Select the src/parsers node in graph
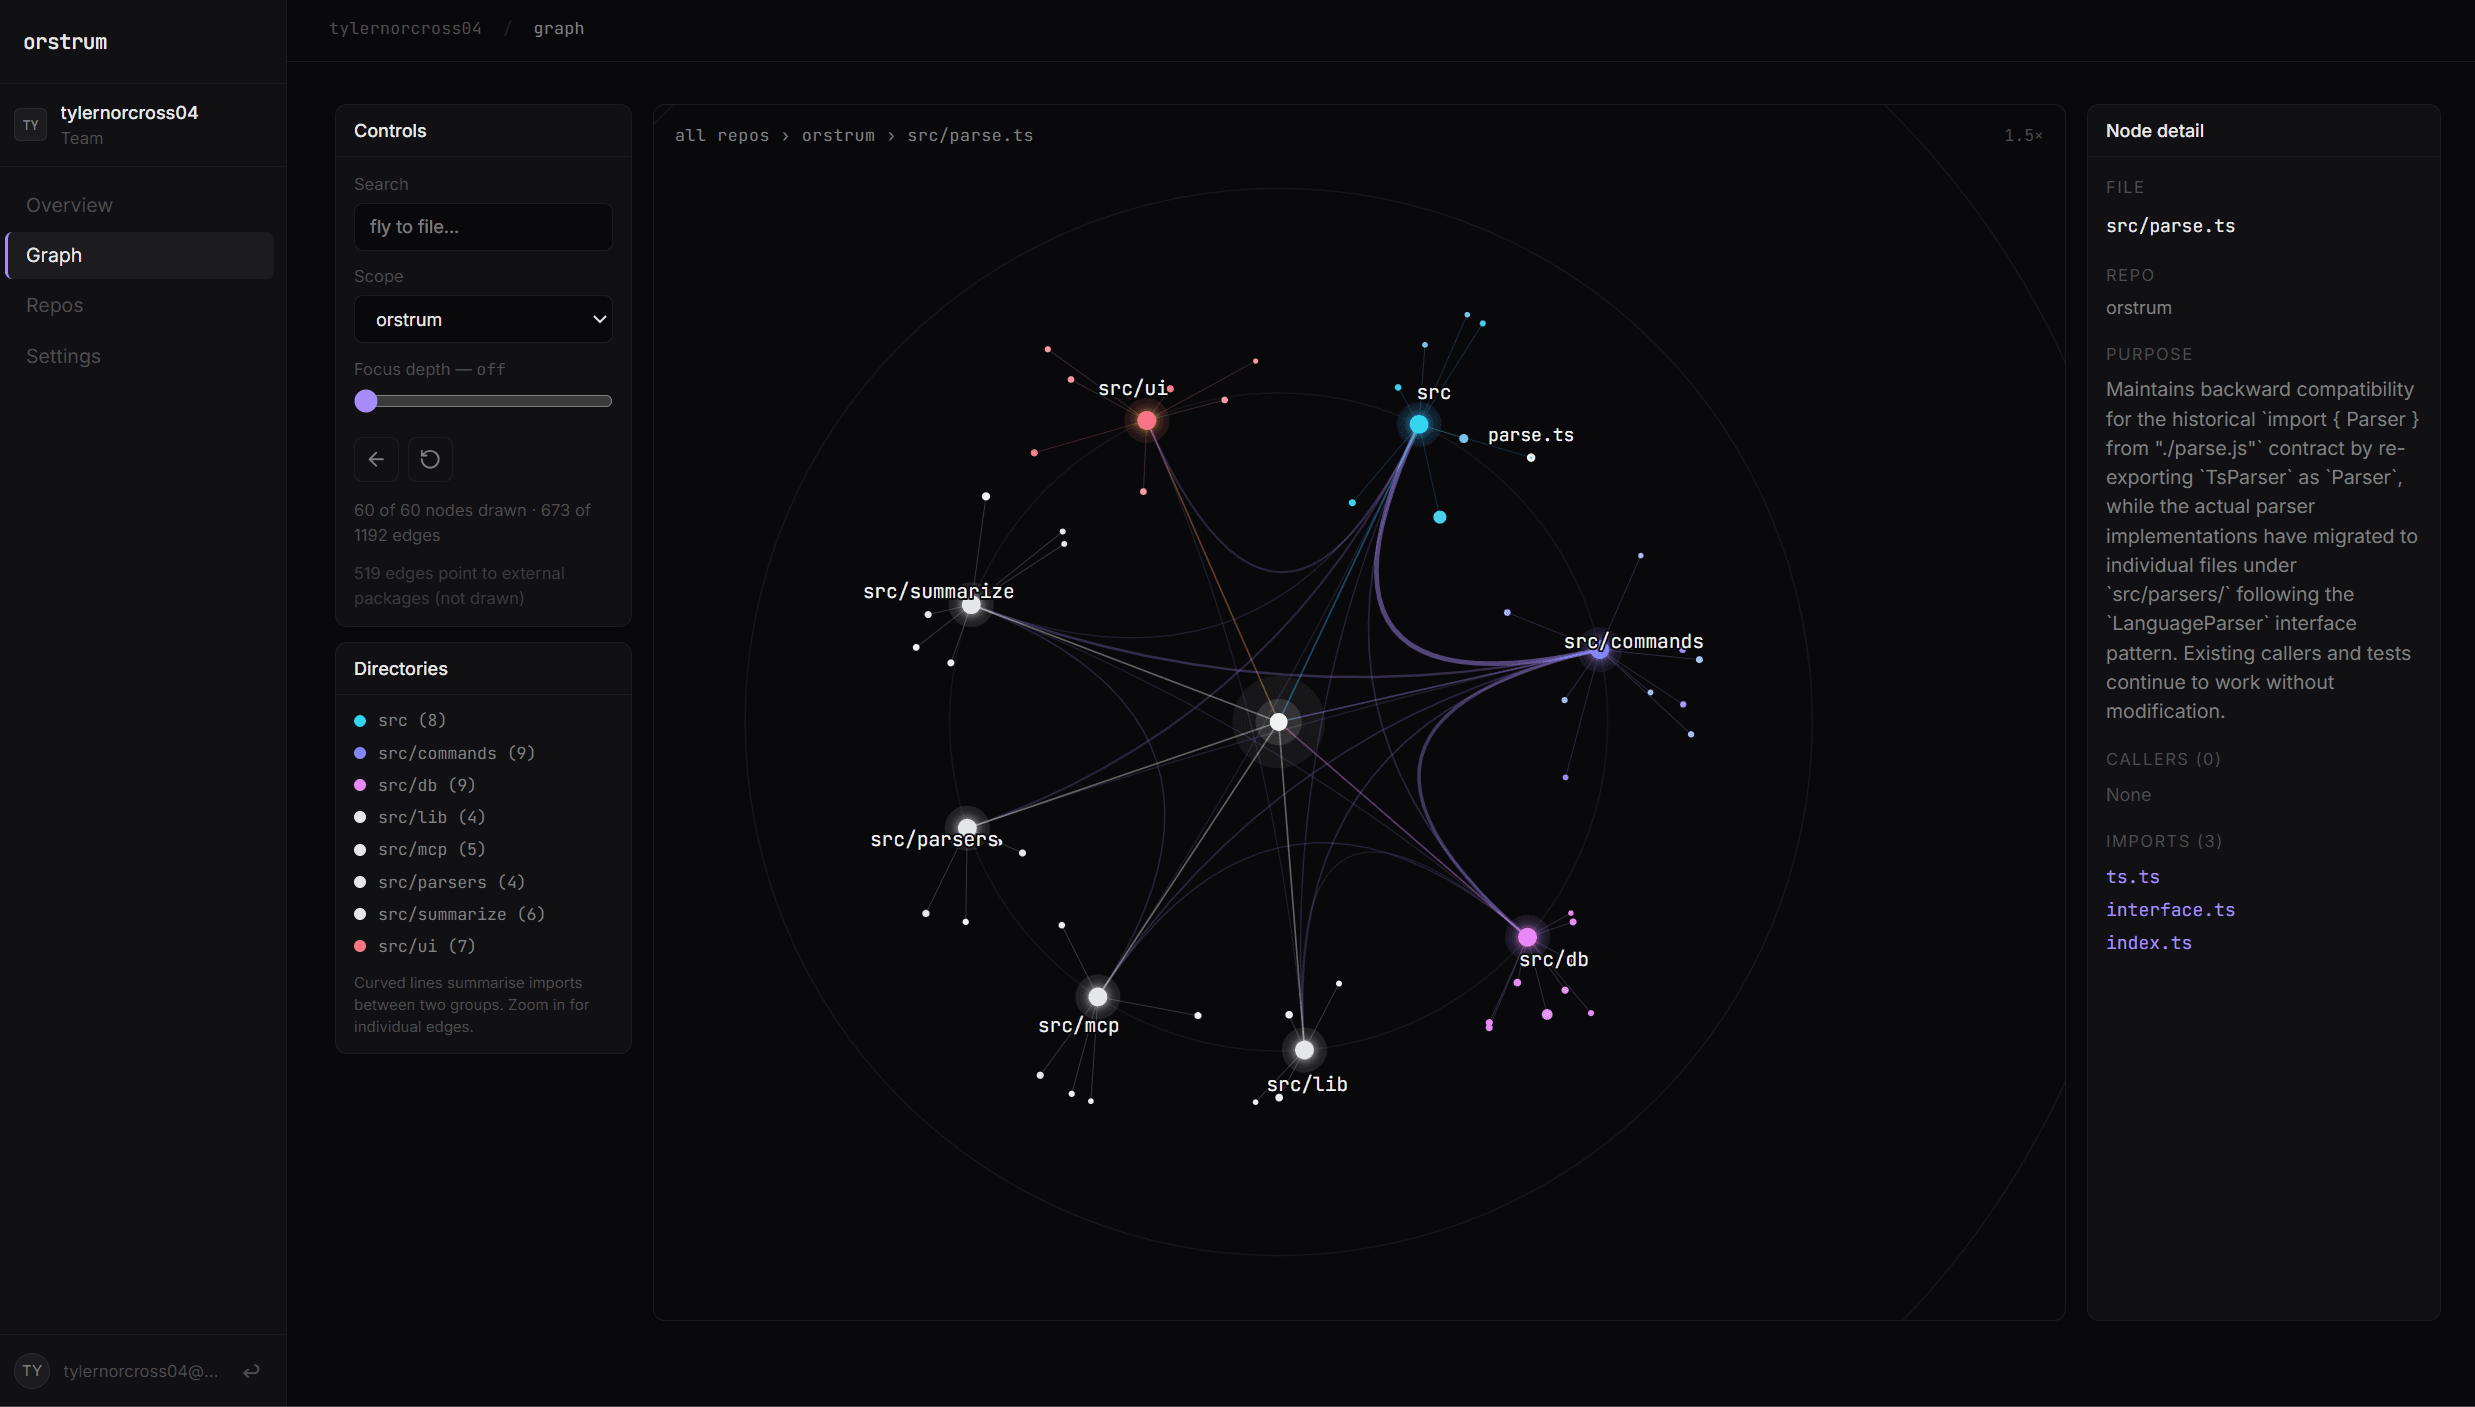Viewport: 2475px width, 1407px height. click(967, 828)
